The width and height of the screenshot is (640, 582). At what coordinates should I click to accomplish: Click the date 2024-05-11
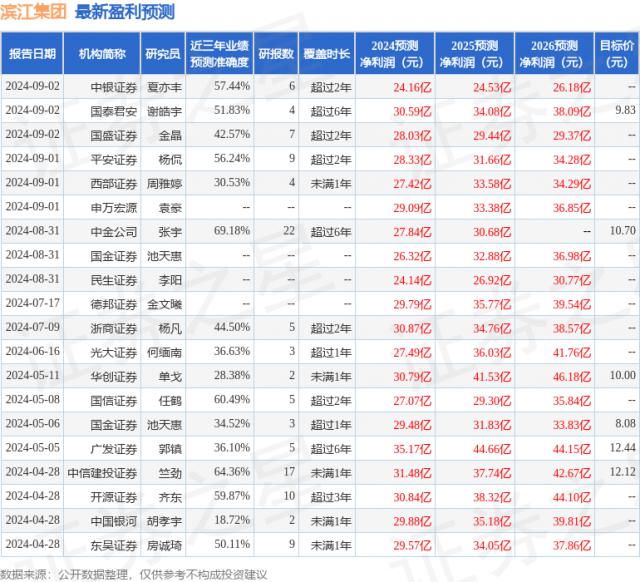tap(33, 375)
